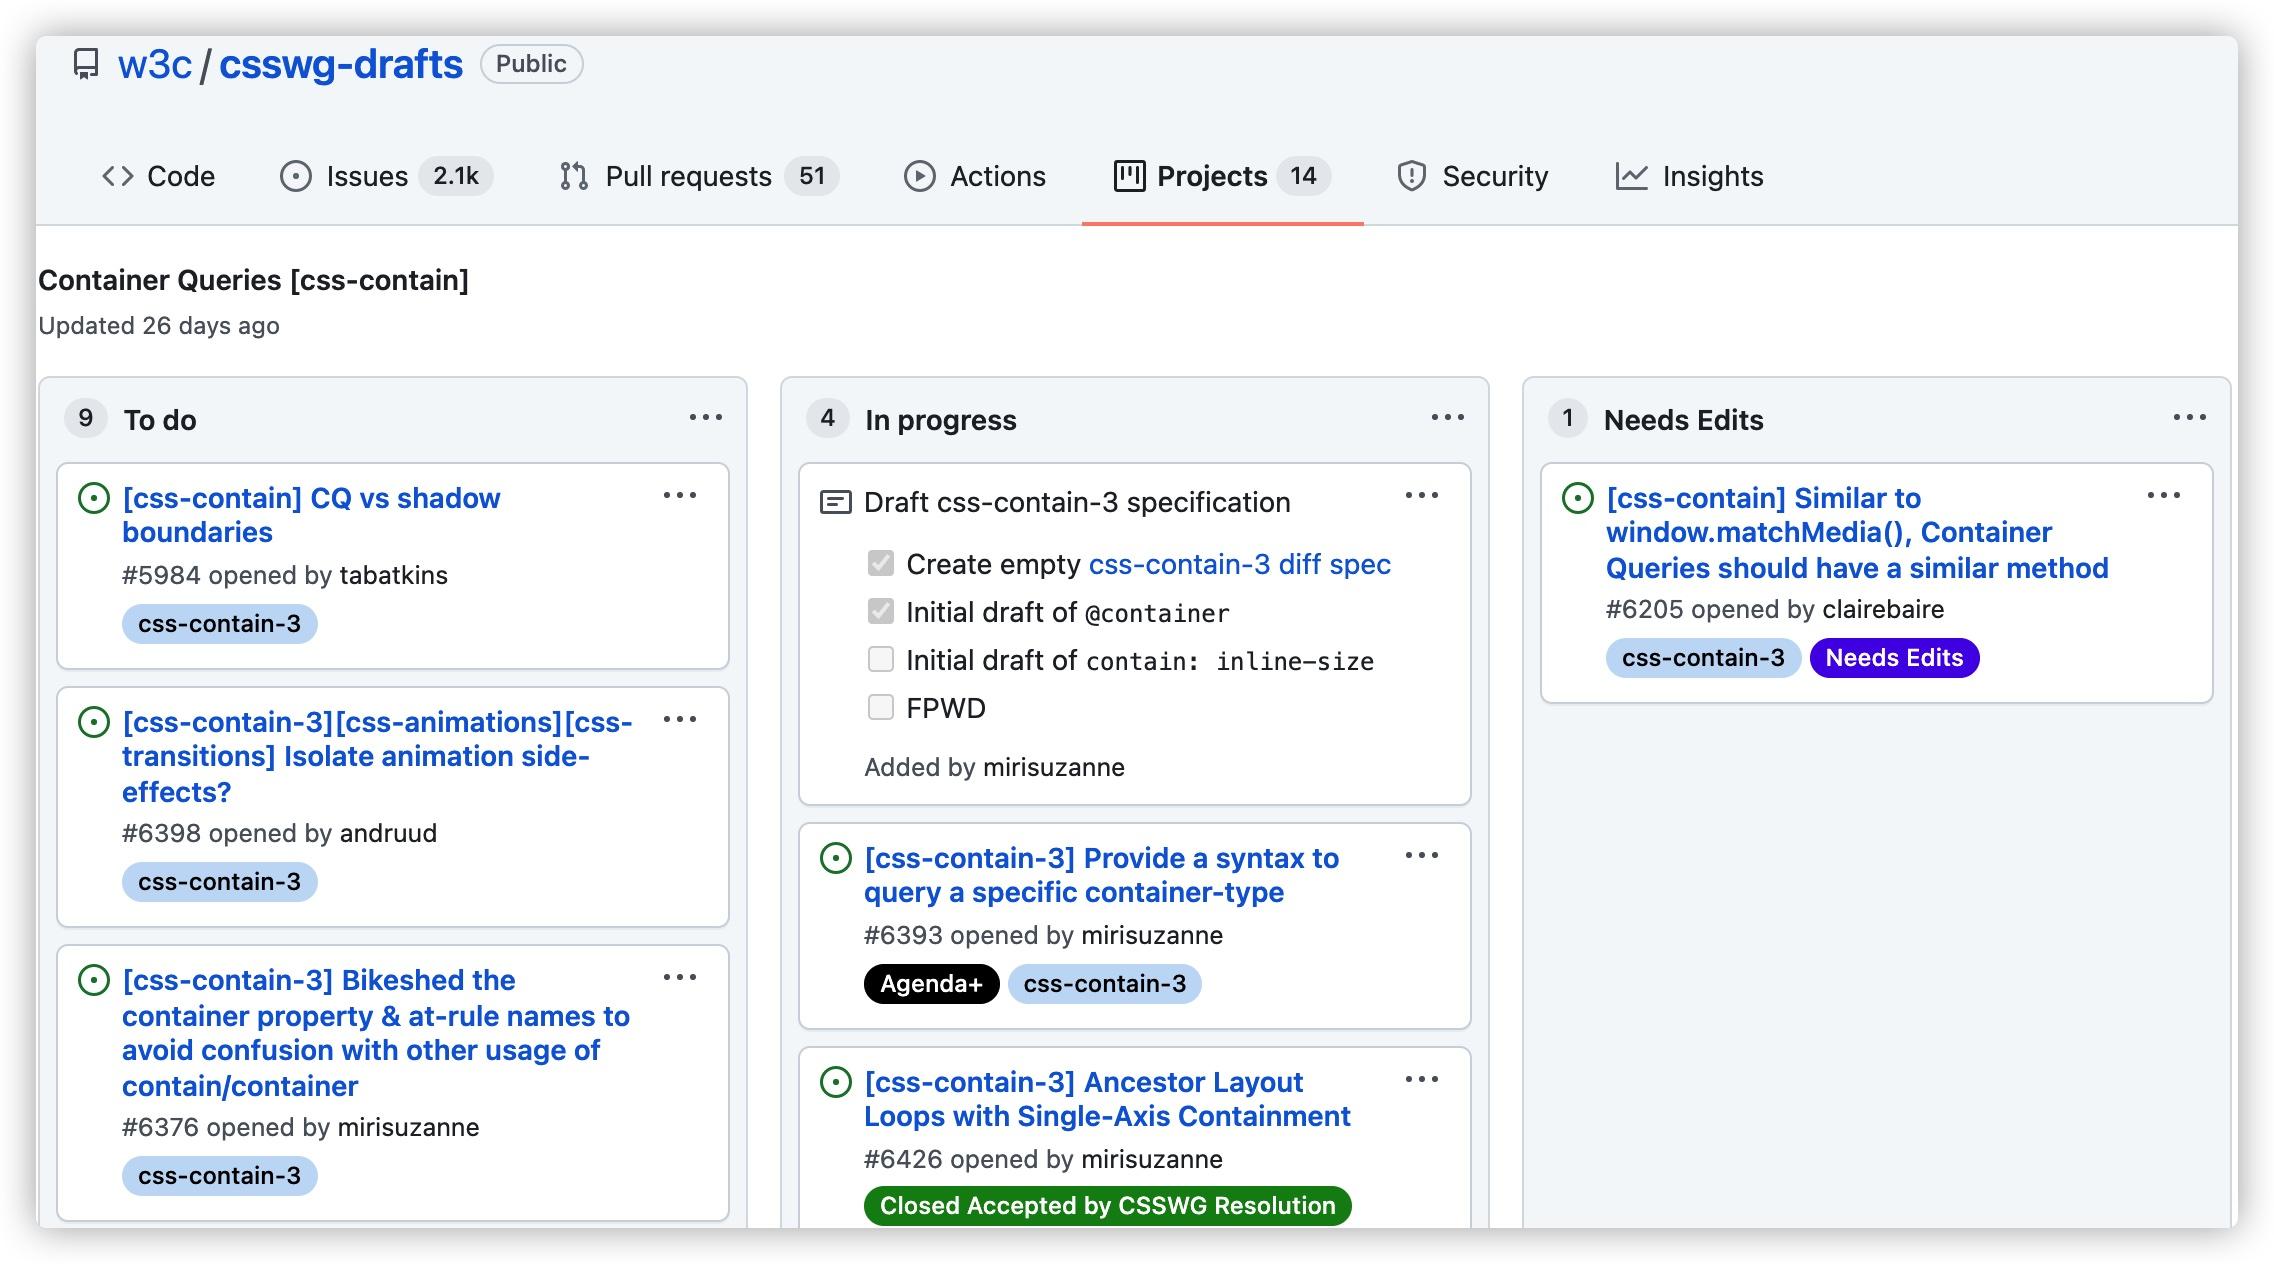Click open-issue icon on CQ vs shadow boundaries card
The height and width of the screenshot is (1264, 2274).
(94, 498)
